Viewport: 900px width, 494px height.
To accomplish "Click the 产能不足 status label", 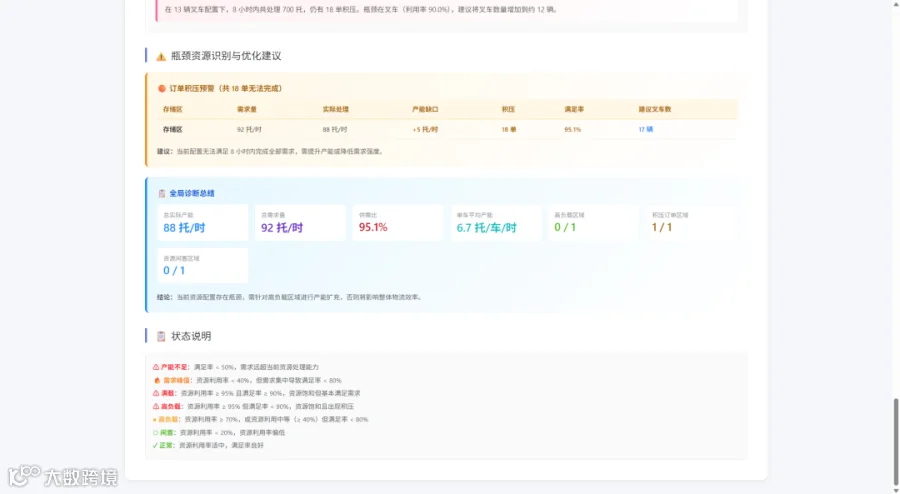I will (174, 367).
